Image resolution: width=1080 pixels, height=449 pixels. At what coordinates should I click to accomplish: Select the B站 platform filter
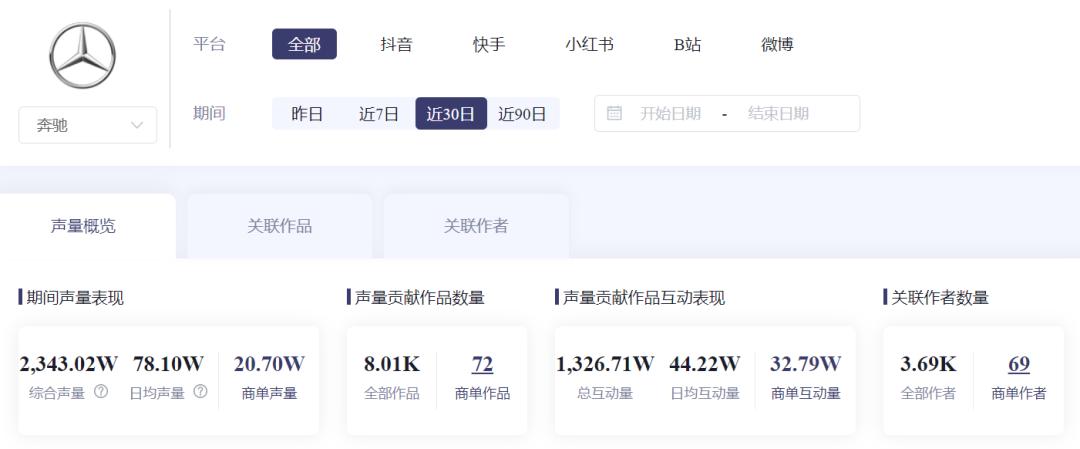687,44
